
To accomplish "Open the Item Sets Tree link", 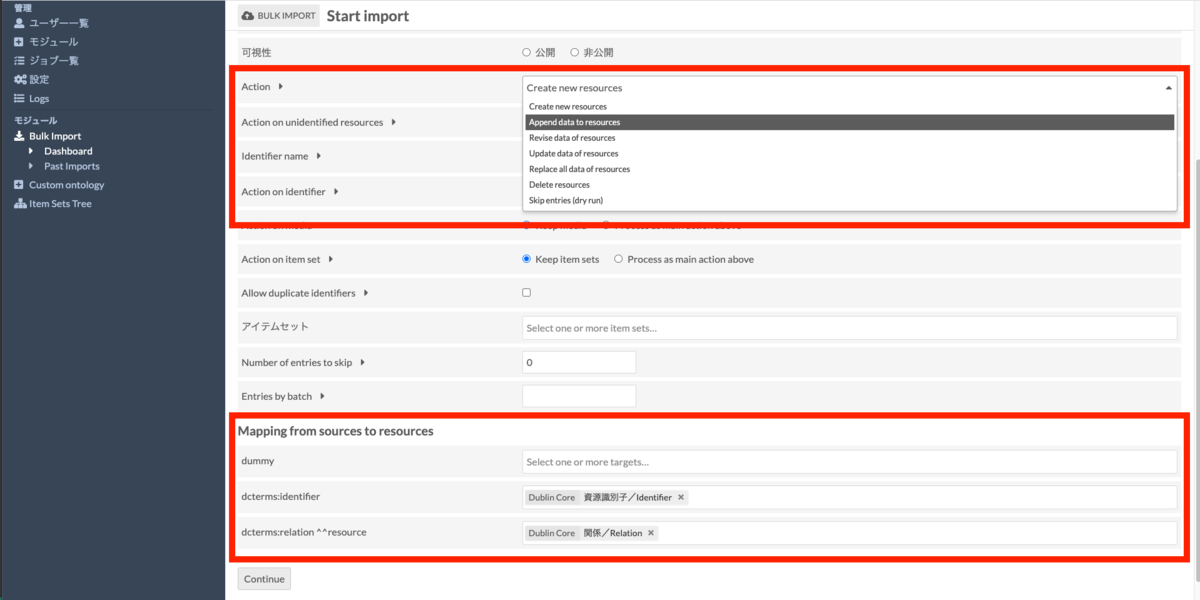I will pos(60,204).
